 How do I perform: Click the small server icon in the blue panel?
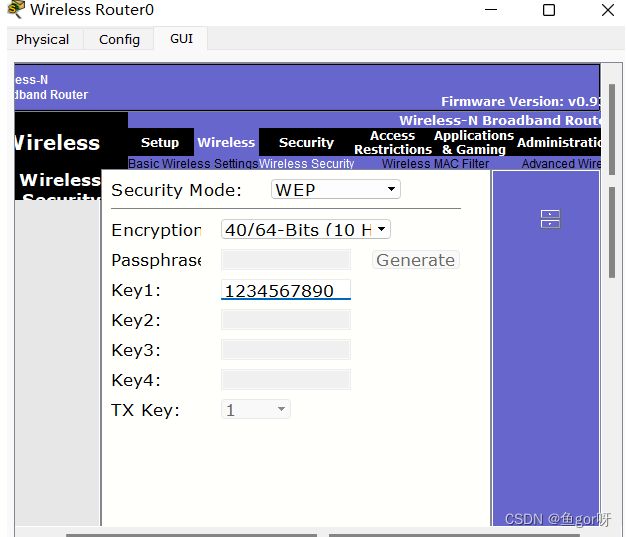click(x=550, y=219)
